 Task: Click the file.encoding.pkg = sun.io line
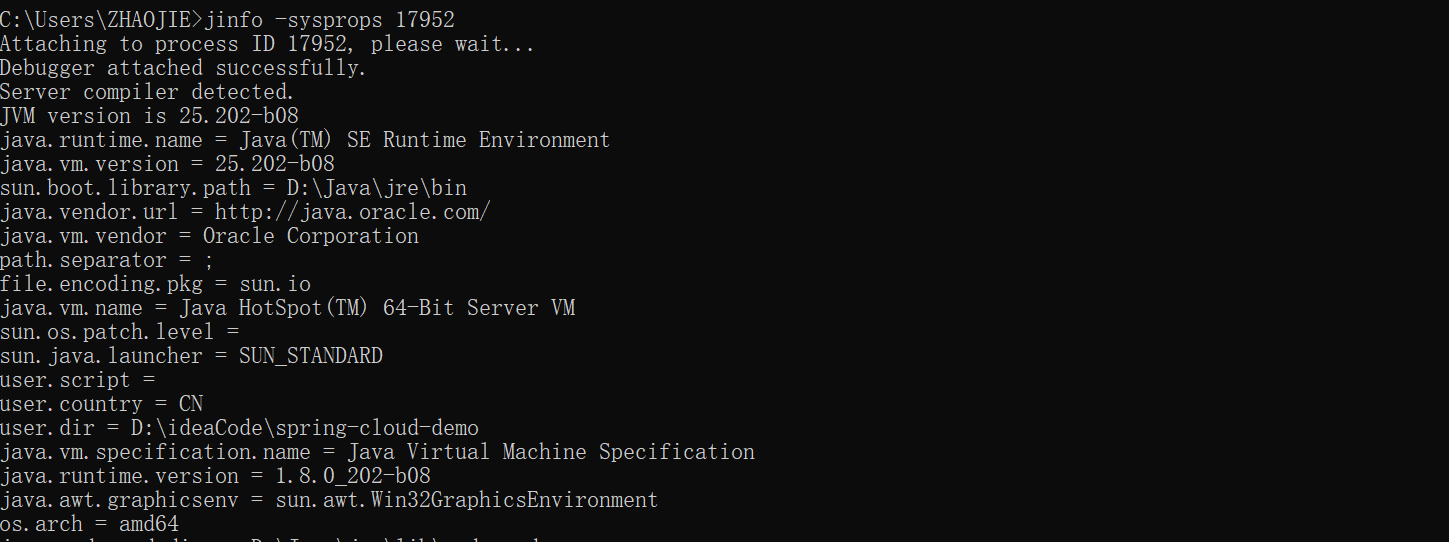[x=155, y=284]
